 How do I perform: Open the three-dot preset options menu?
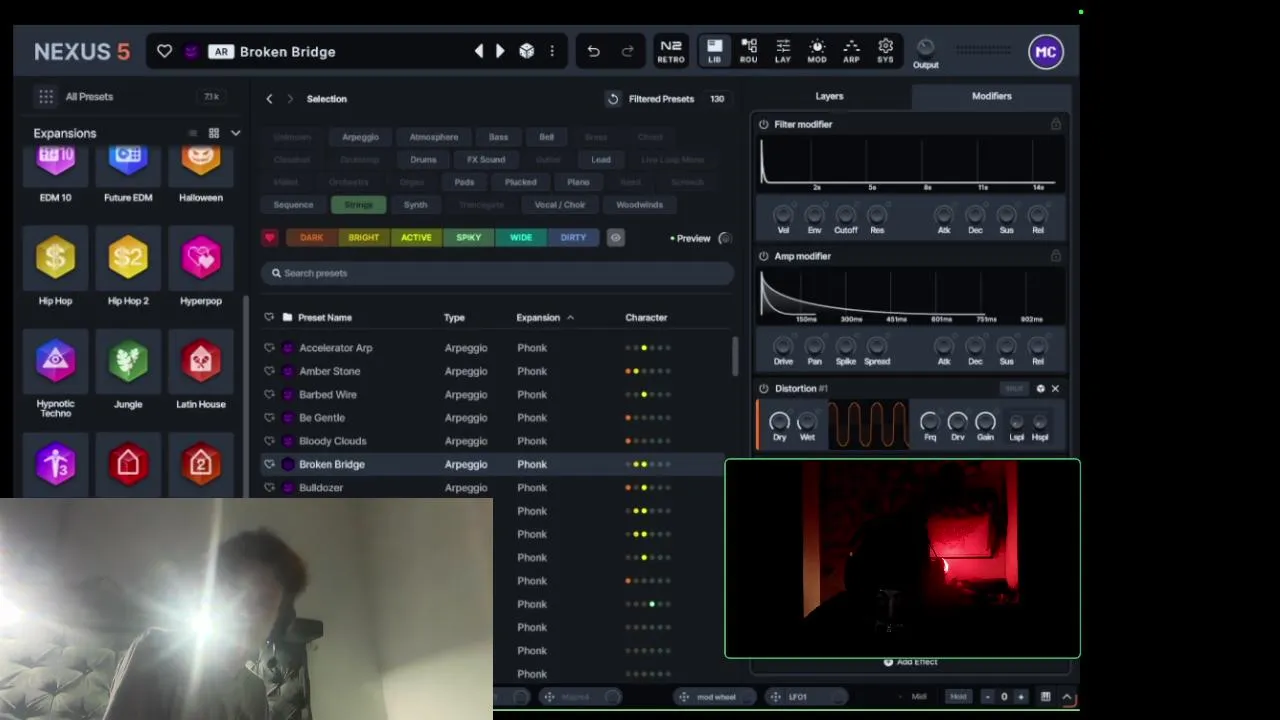pos(552,51)
